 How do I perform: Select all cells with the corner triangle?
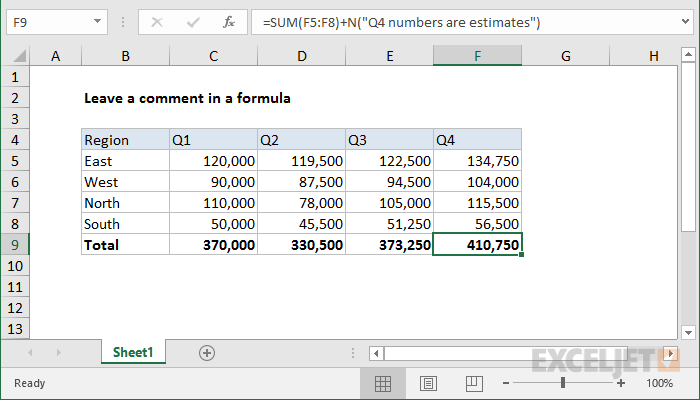(19, 56)
